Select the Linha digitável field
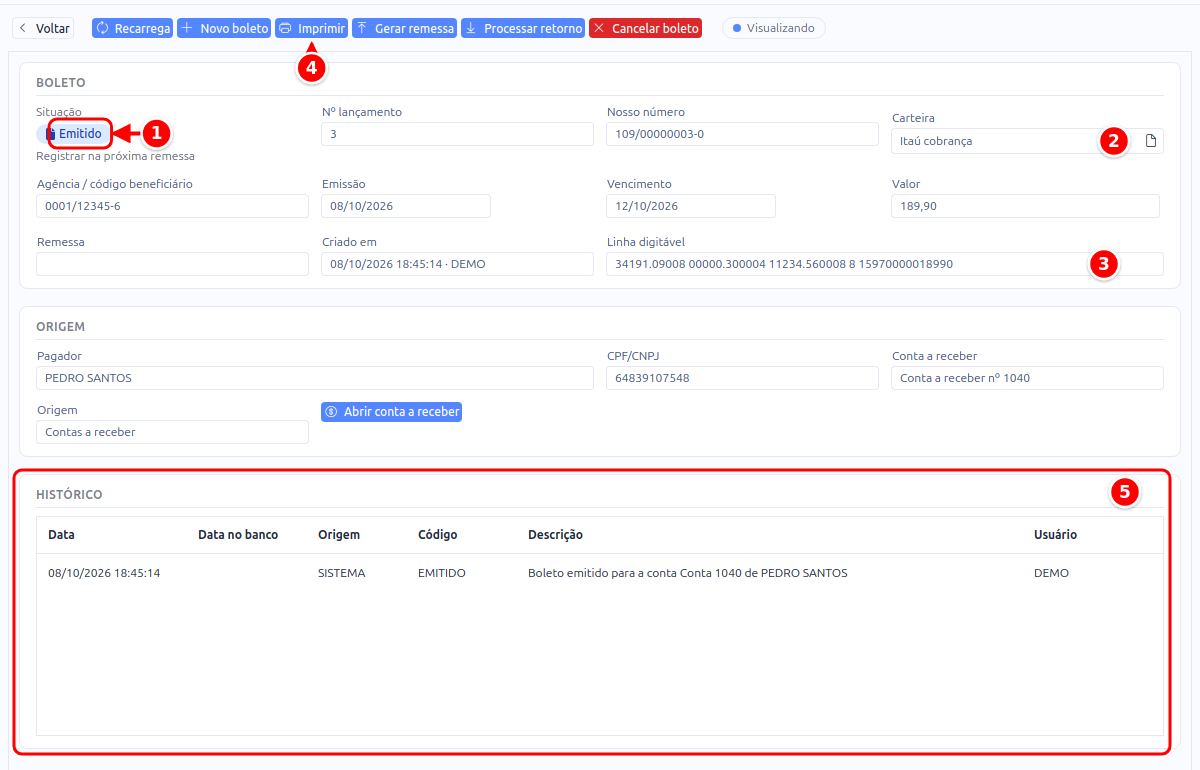The image size is (1200, 770). pyautogui.click(x=885, y=264)
